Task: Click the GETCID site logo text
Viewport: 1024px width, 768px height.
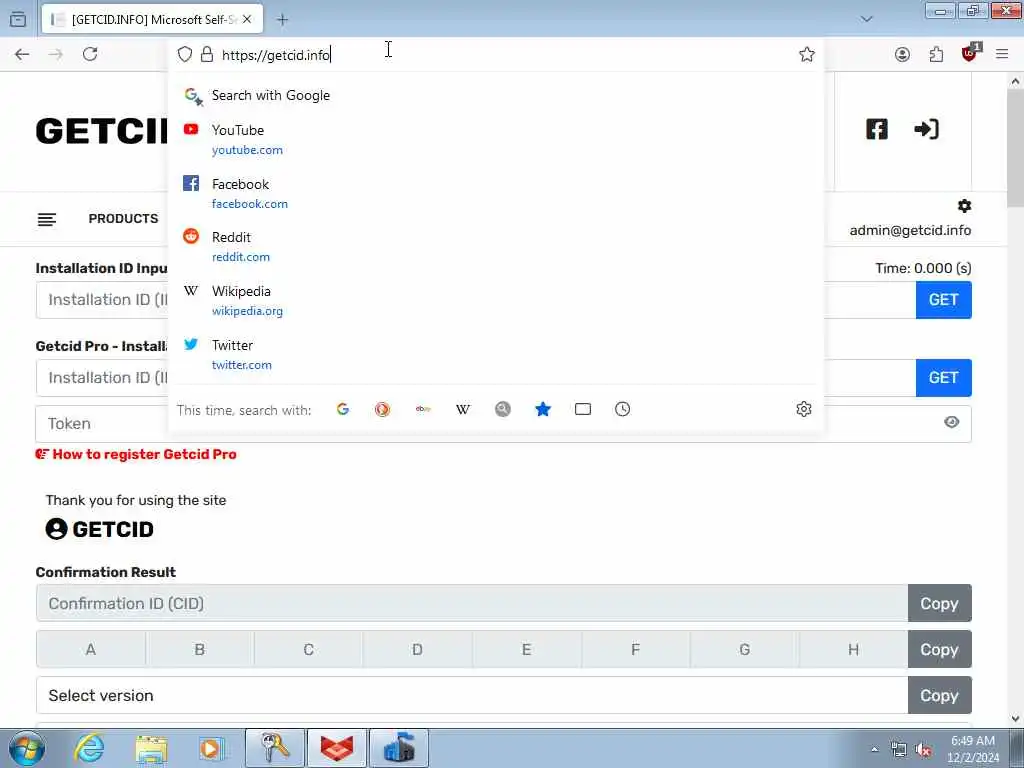Action: (103, 131)
